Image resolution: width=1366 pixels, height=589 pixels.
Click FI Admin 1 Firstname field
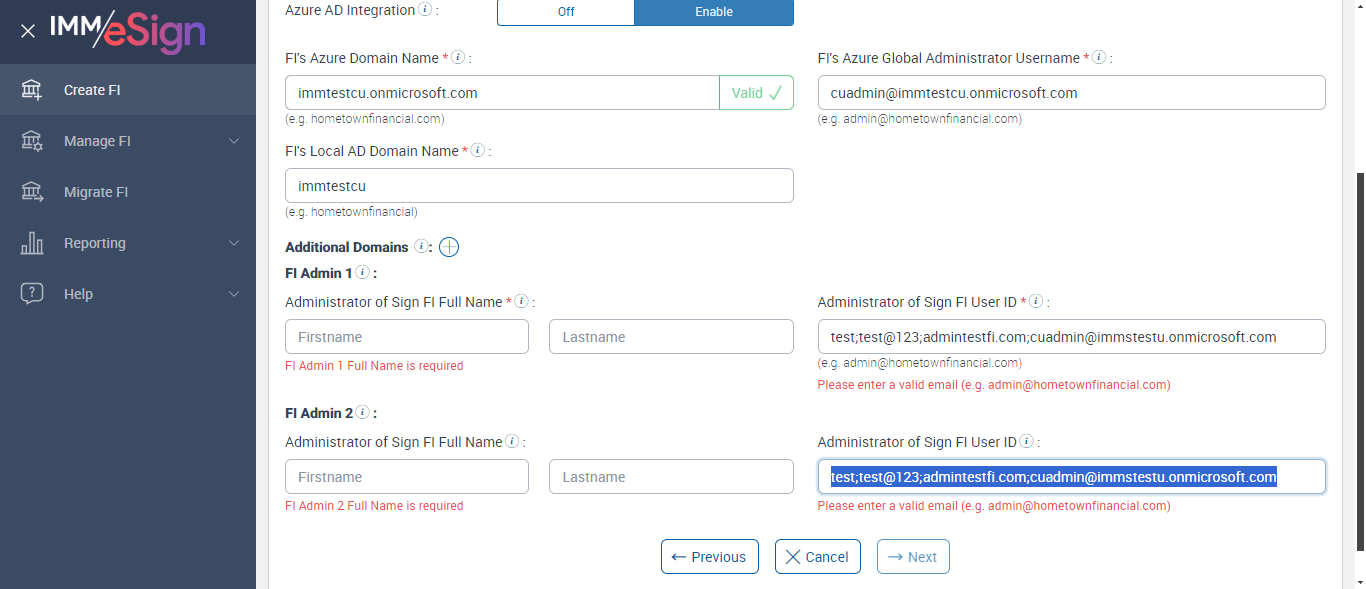click(x=406, y=337)
